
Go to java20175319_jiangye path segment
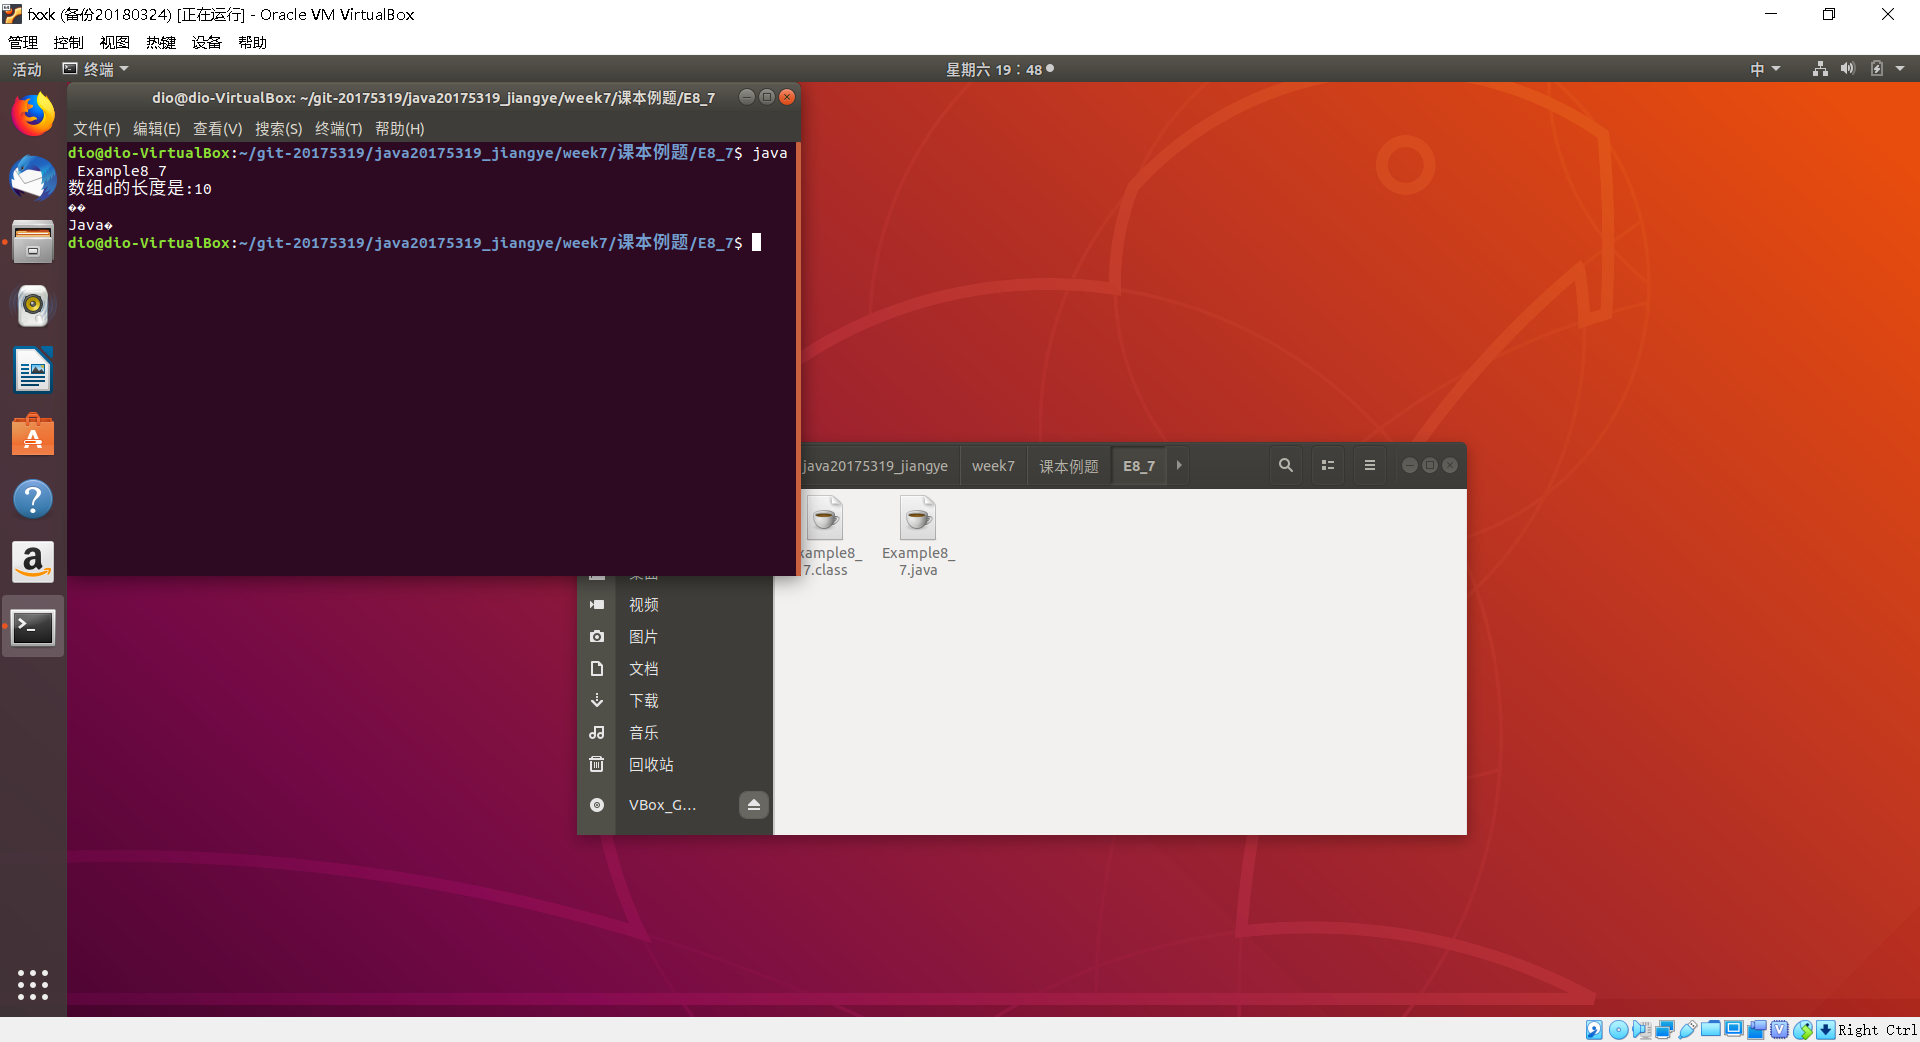coord(878,466)
